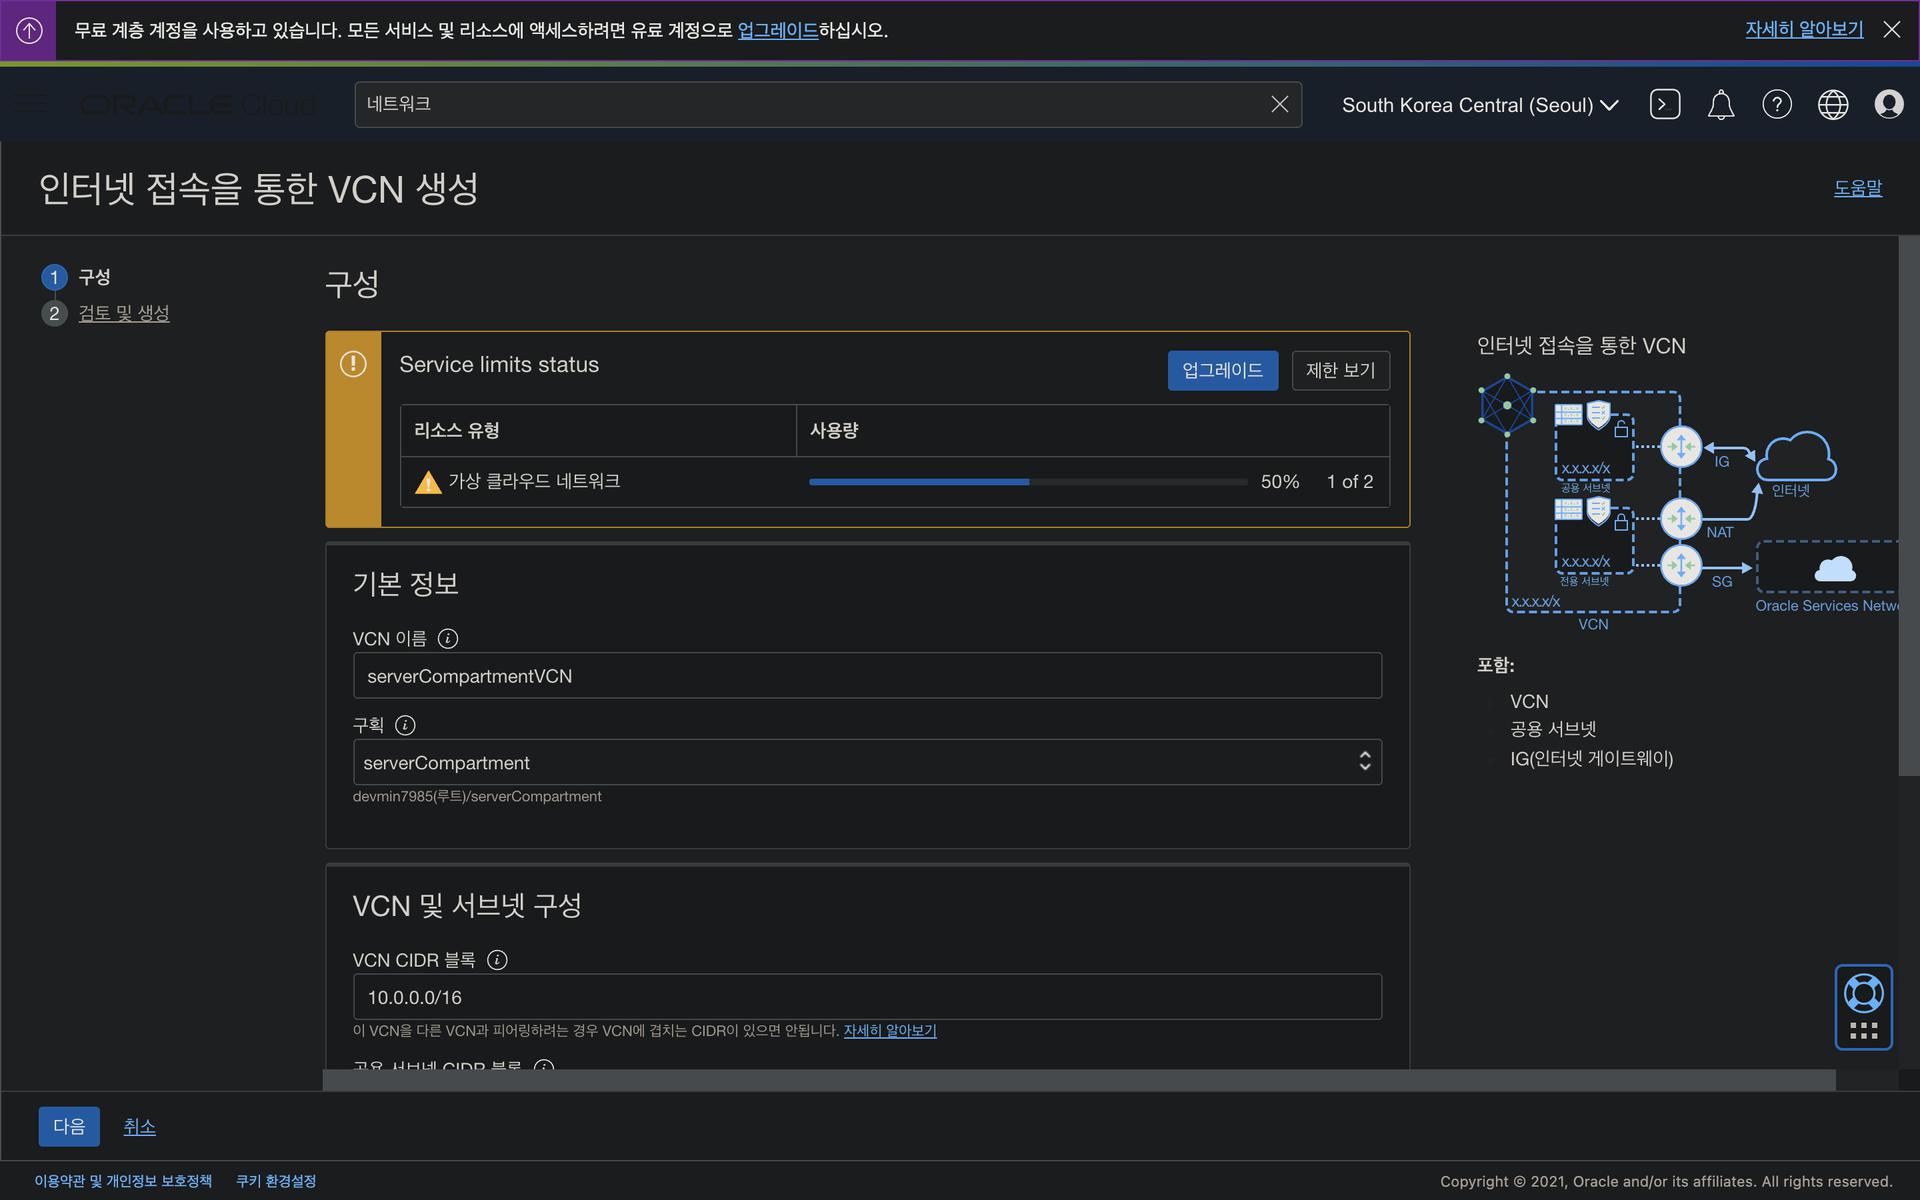Open the hamburger navigation menu
The height and width of the screenshot is (1200, 1920).
pos(31,103)
